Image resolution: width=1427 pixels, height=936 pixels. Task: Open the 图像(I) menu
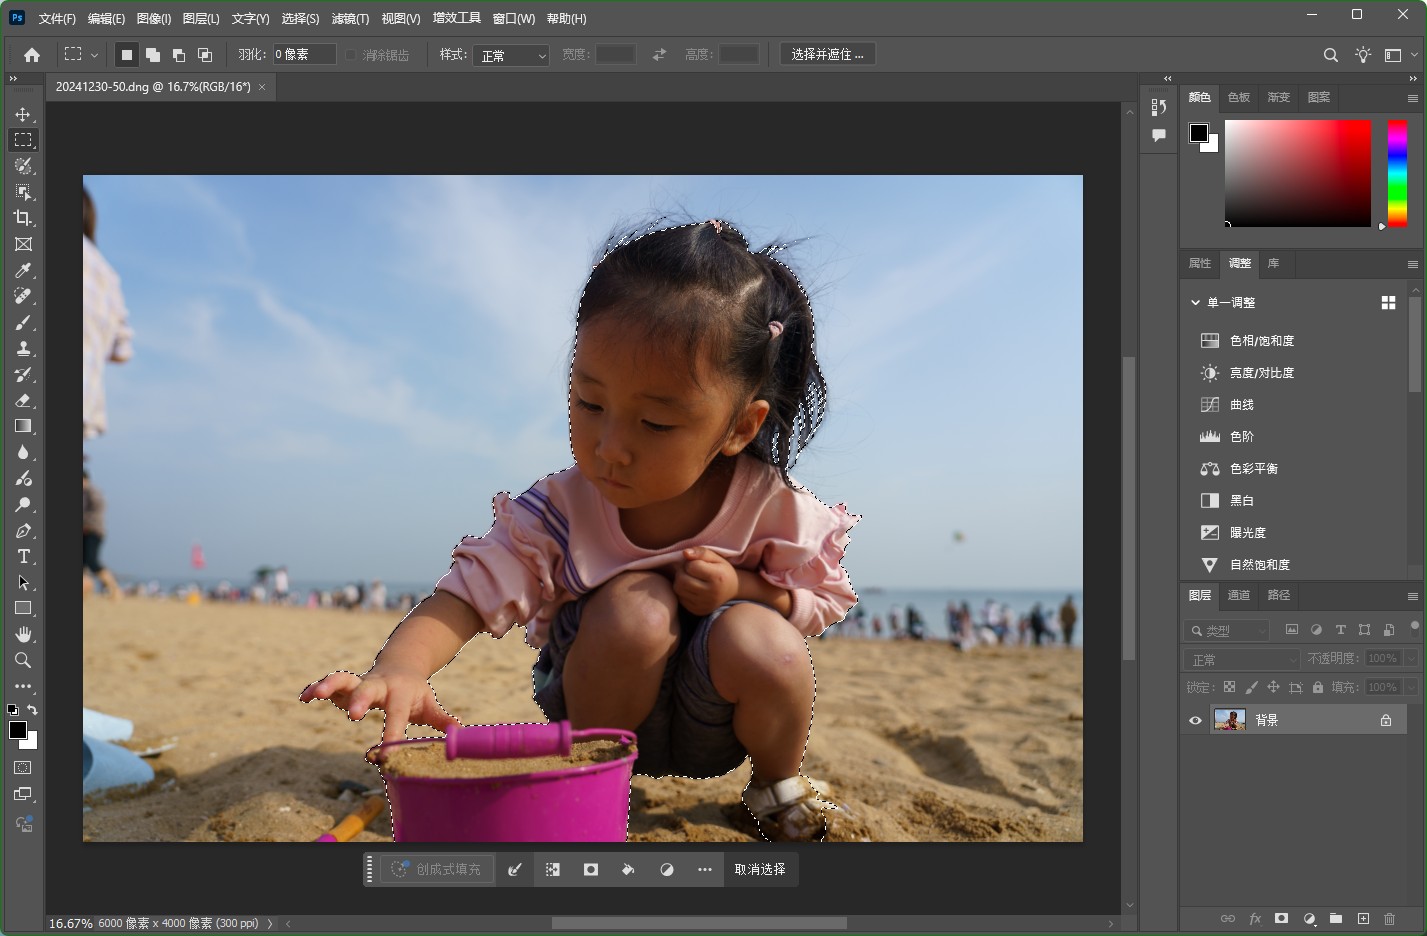tap(153, 19)
